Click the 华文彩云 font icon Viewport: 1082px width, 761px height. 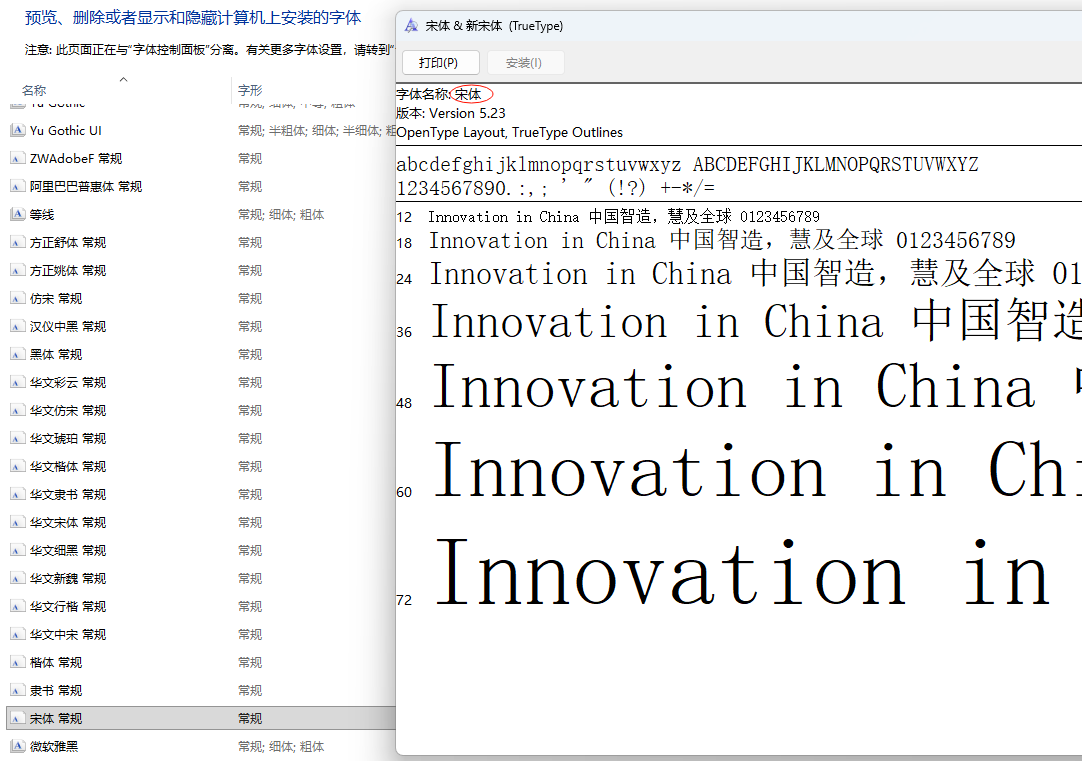(x=17, y=382)
